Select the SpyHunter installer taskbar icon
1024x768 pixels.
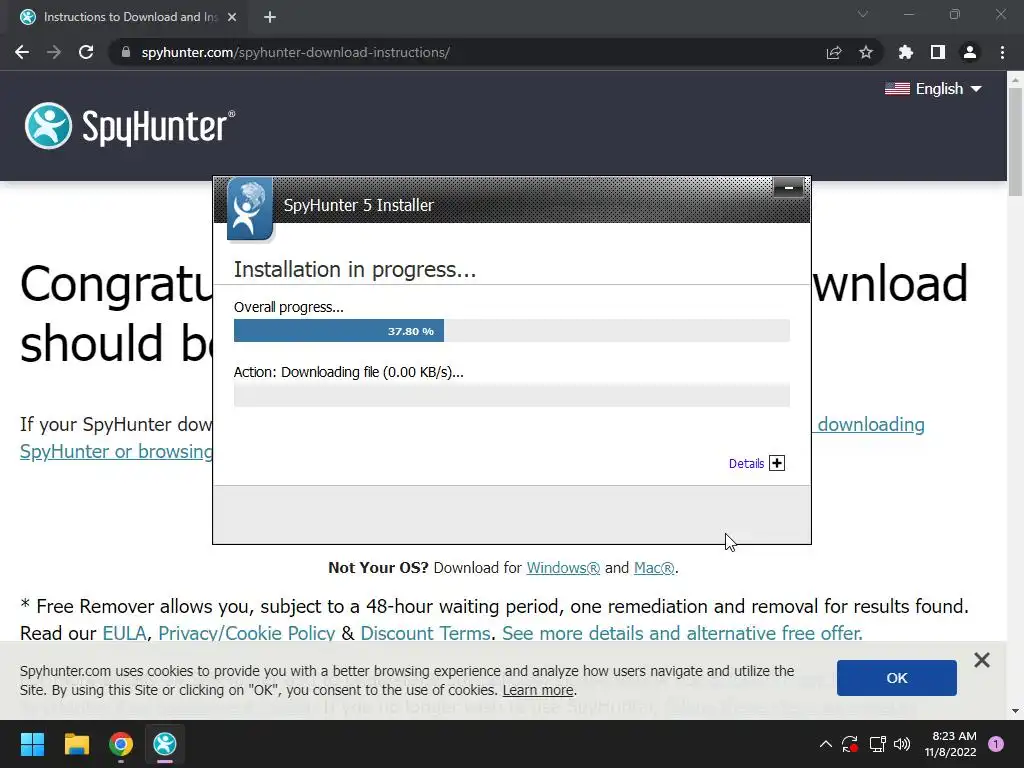(165, 744)
